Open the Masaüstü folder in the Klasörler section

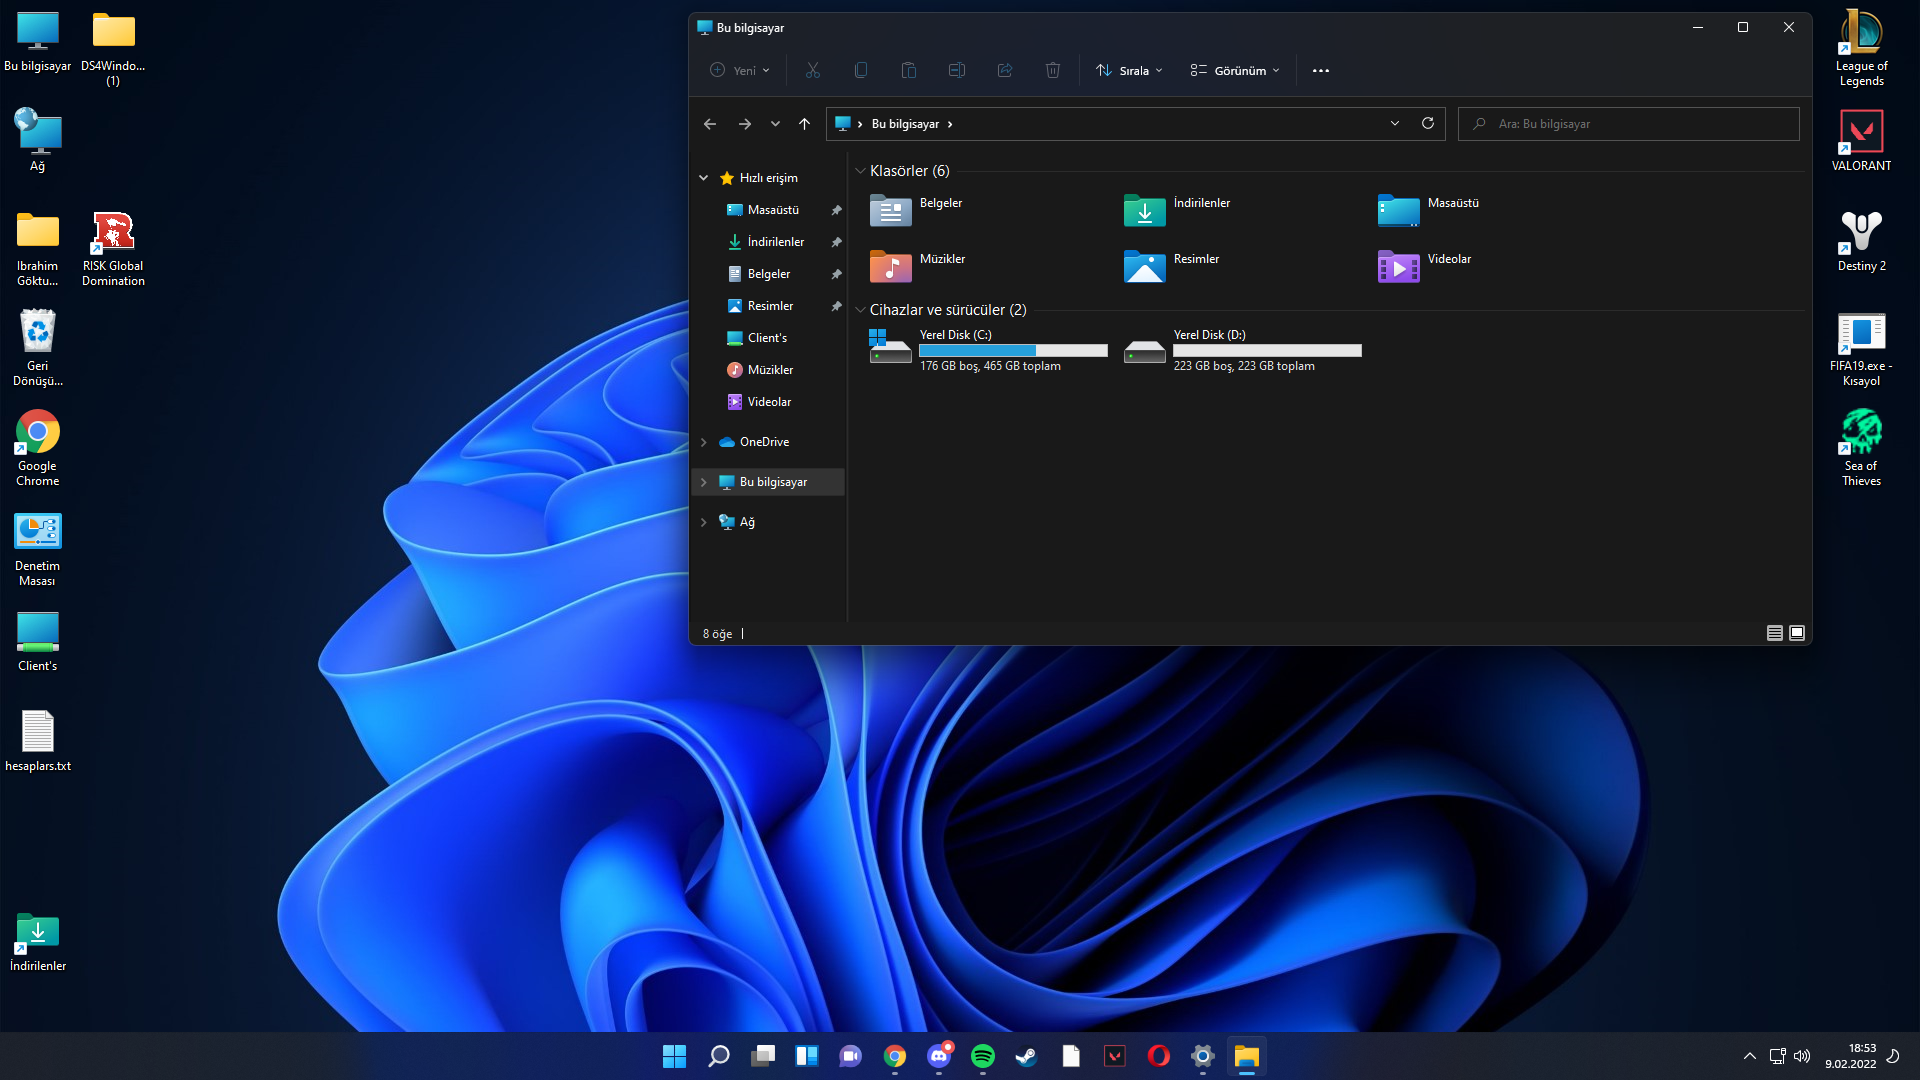click(1430, 210)
